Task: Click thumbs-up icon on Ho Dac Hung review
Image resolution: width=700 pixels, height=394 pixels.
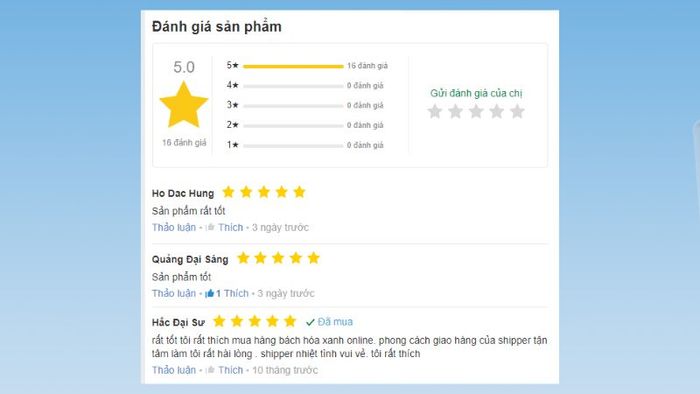Action: (210, 228)
